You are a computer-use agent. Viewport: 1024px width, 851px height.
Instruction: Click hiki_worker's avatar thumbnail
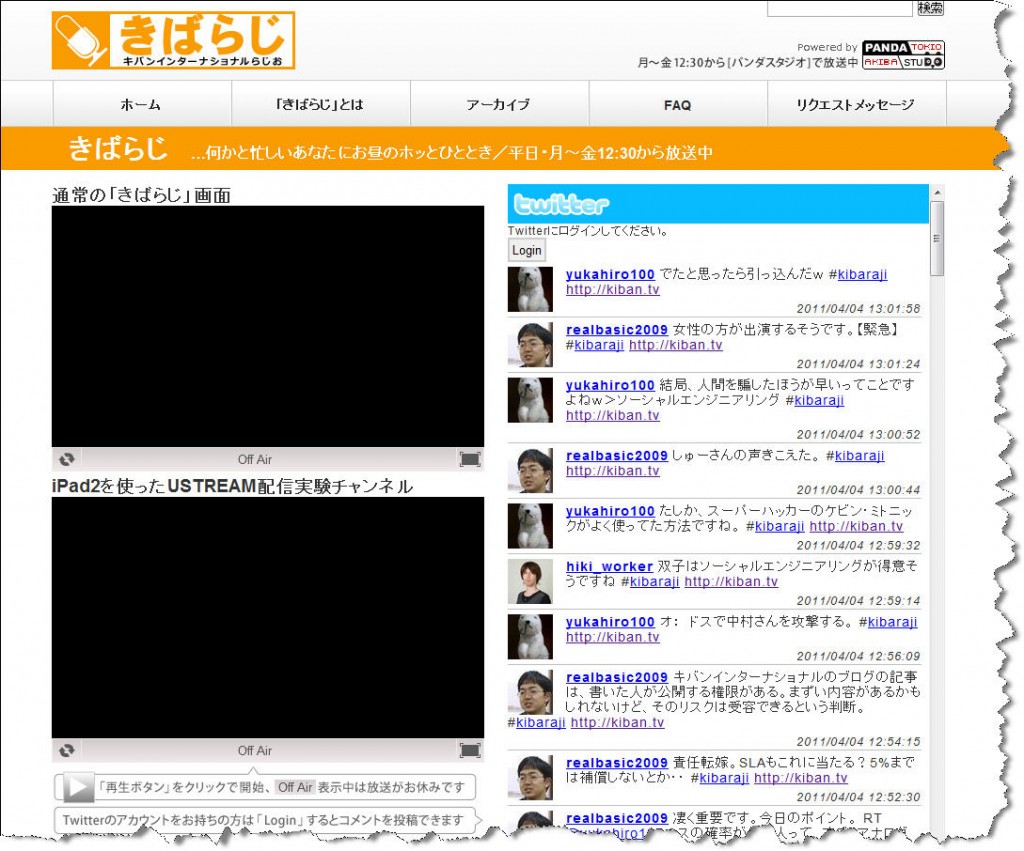coord(530,580)
